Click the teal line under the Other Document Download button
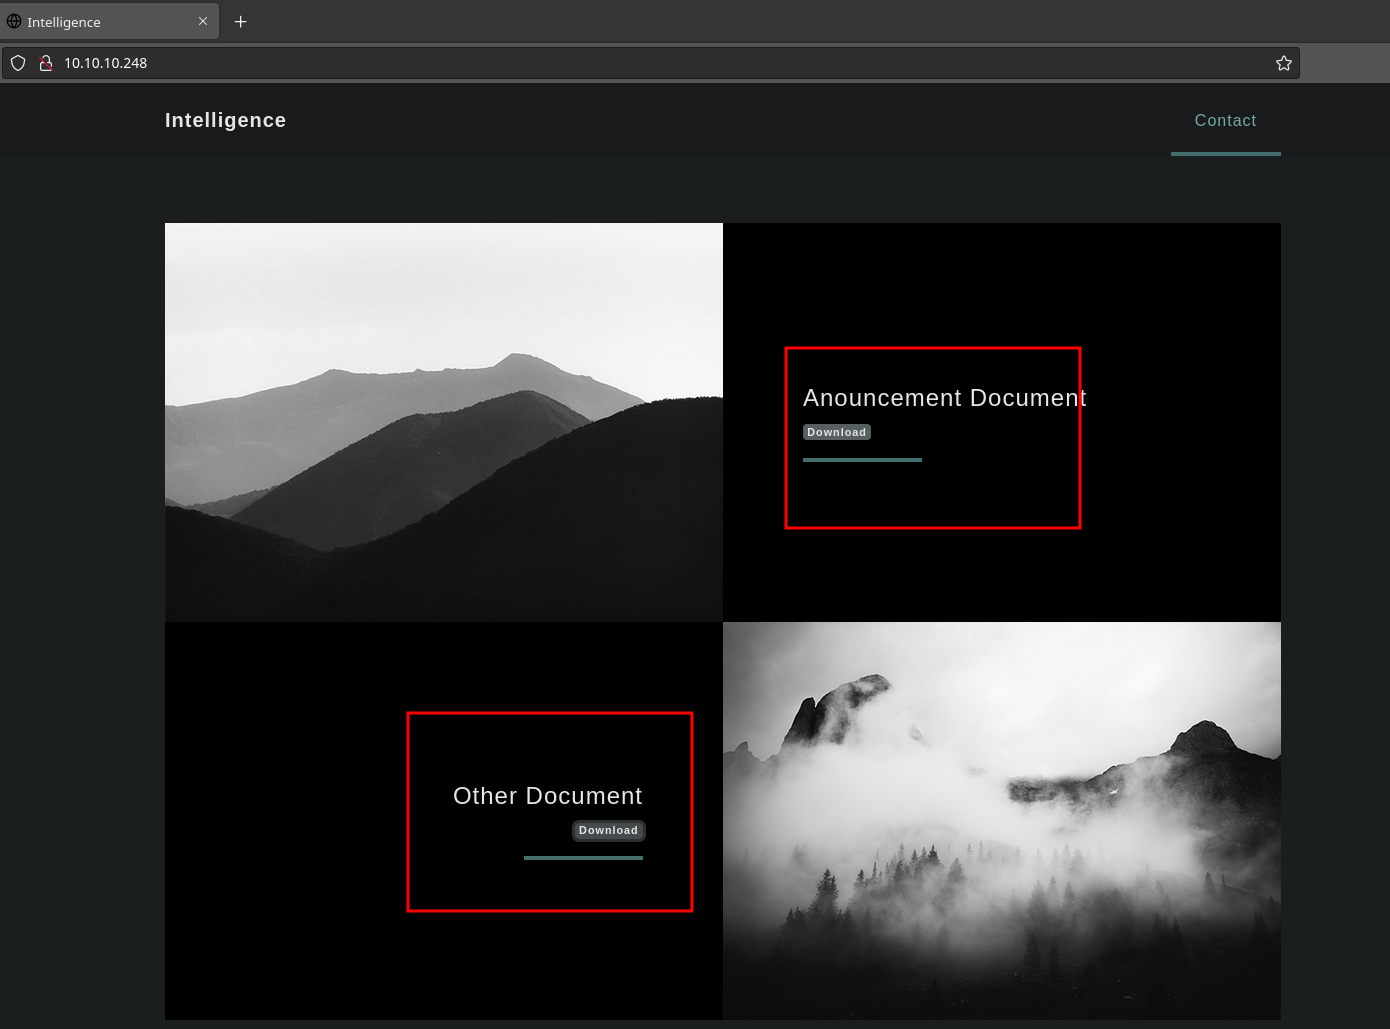1390x1029 pixels. tap(583, 858)
